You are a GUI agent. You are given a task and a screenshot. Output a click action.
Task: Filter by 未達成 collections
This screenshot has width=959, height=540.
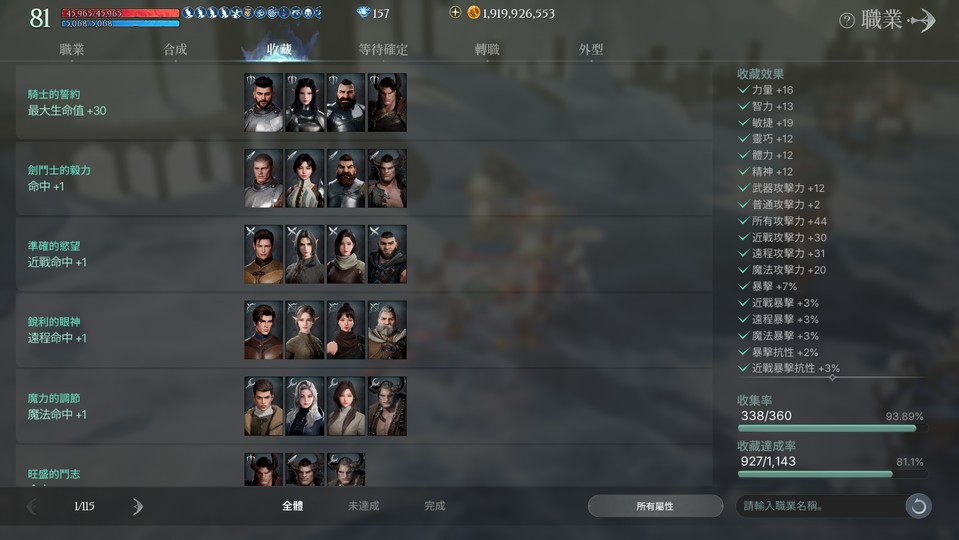click(x=363, y=506)
